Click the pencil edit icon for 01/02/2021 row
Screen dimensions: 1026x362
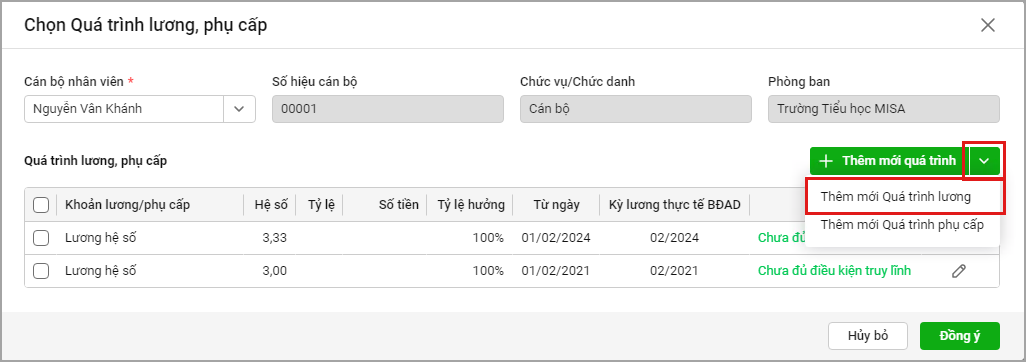click(959, 271)
